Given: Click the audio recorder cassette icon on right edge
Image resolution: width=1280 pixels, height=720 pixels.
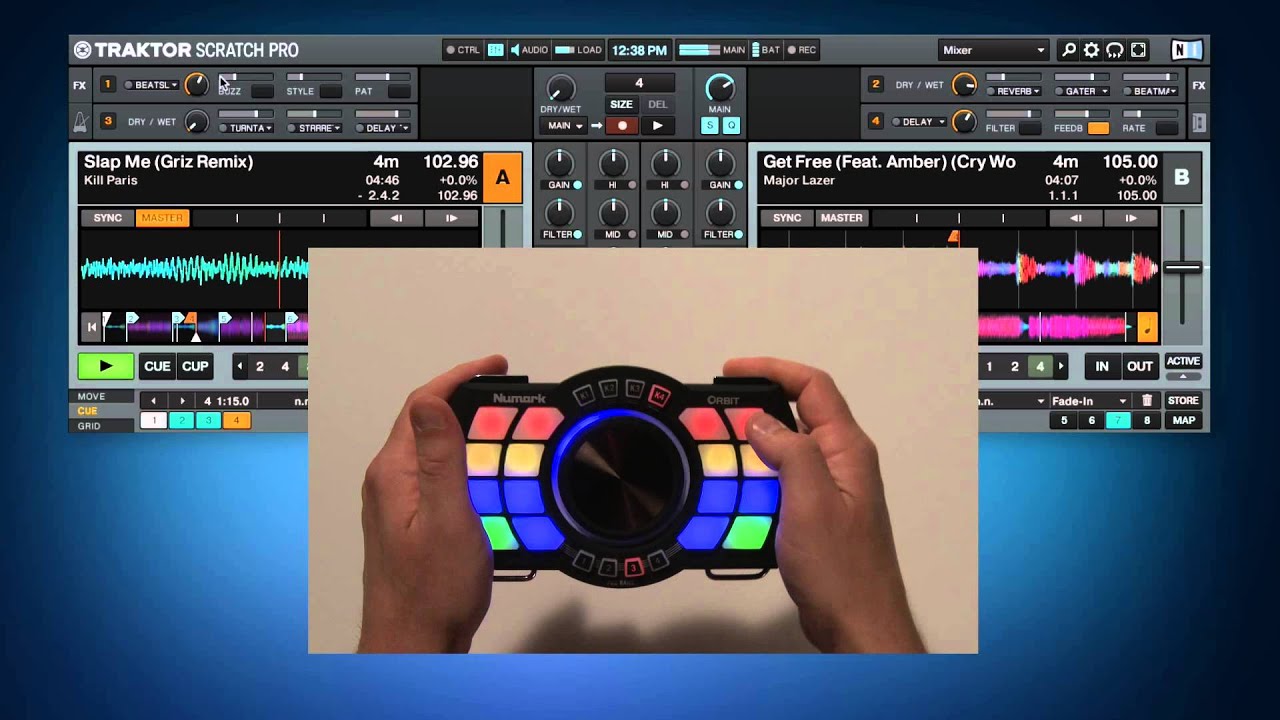Looking at the screenshot, I should (1199, 122).
